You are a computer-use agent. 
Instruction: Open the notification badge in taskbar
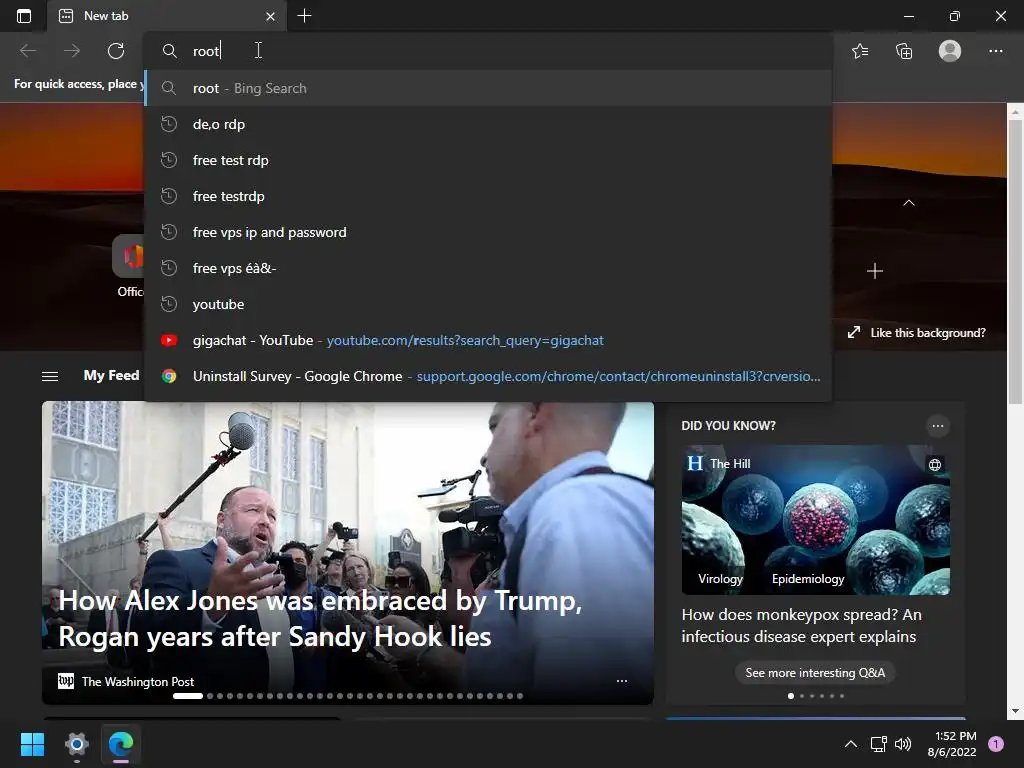point(996,744)
